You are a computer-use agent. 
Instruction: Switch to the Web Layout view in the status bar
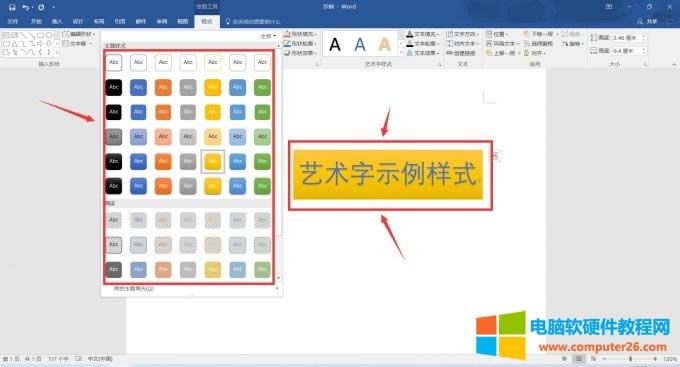594,359
